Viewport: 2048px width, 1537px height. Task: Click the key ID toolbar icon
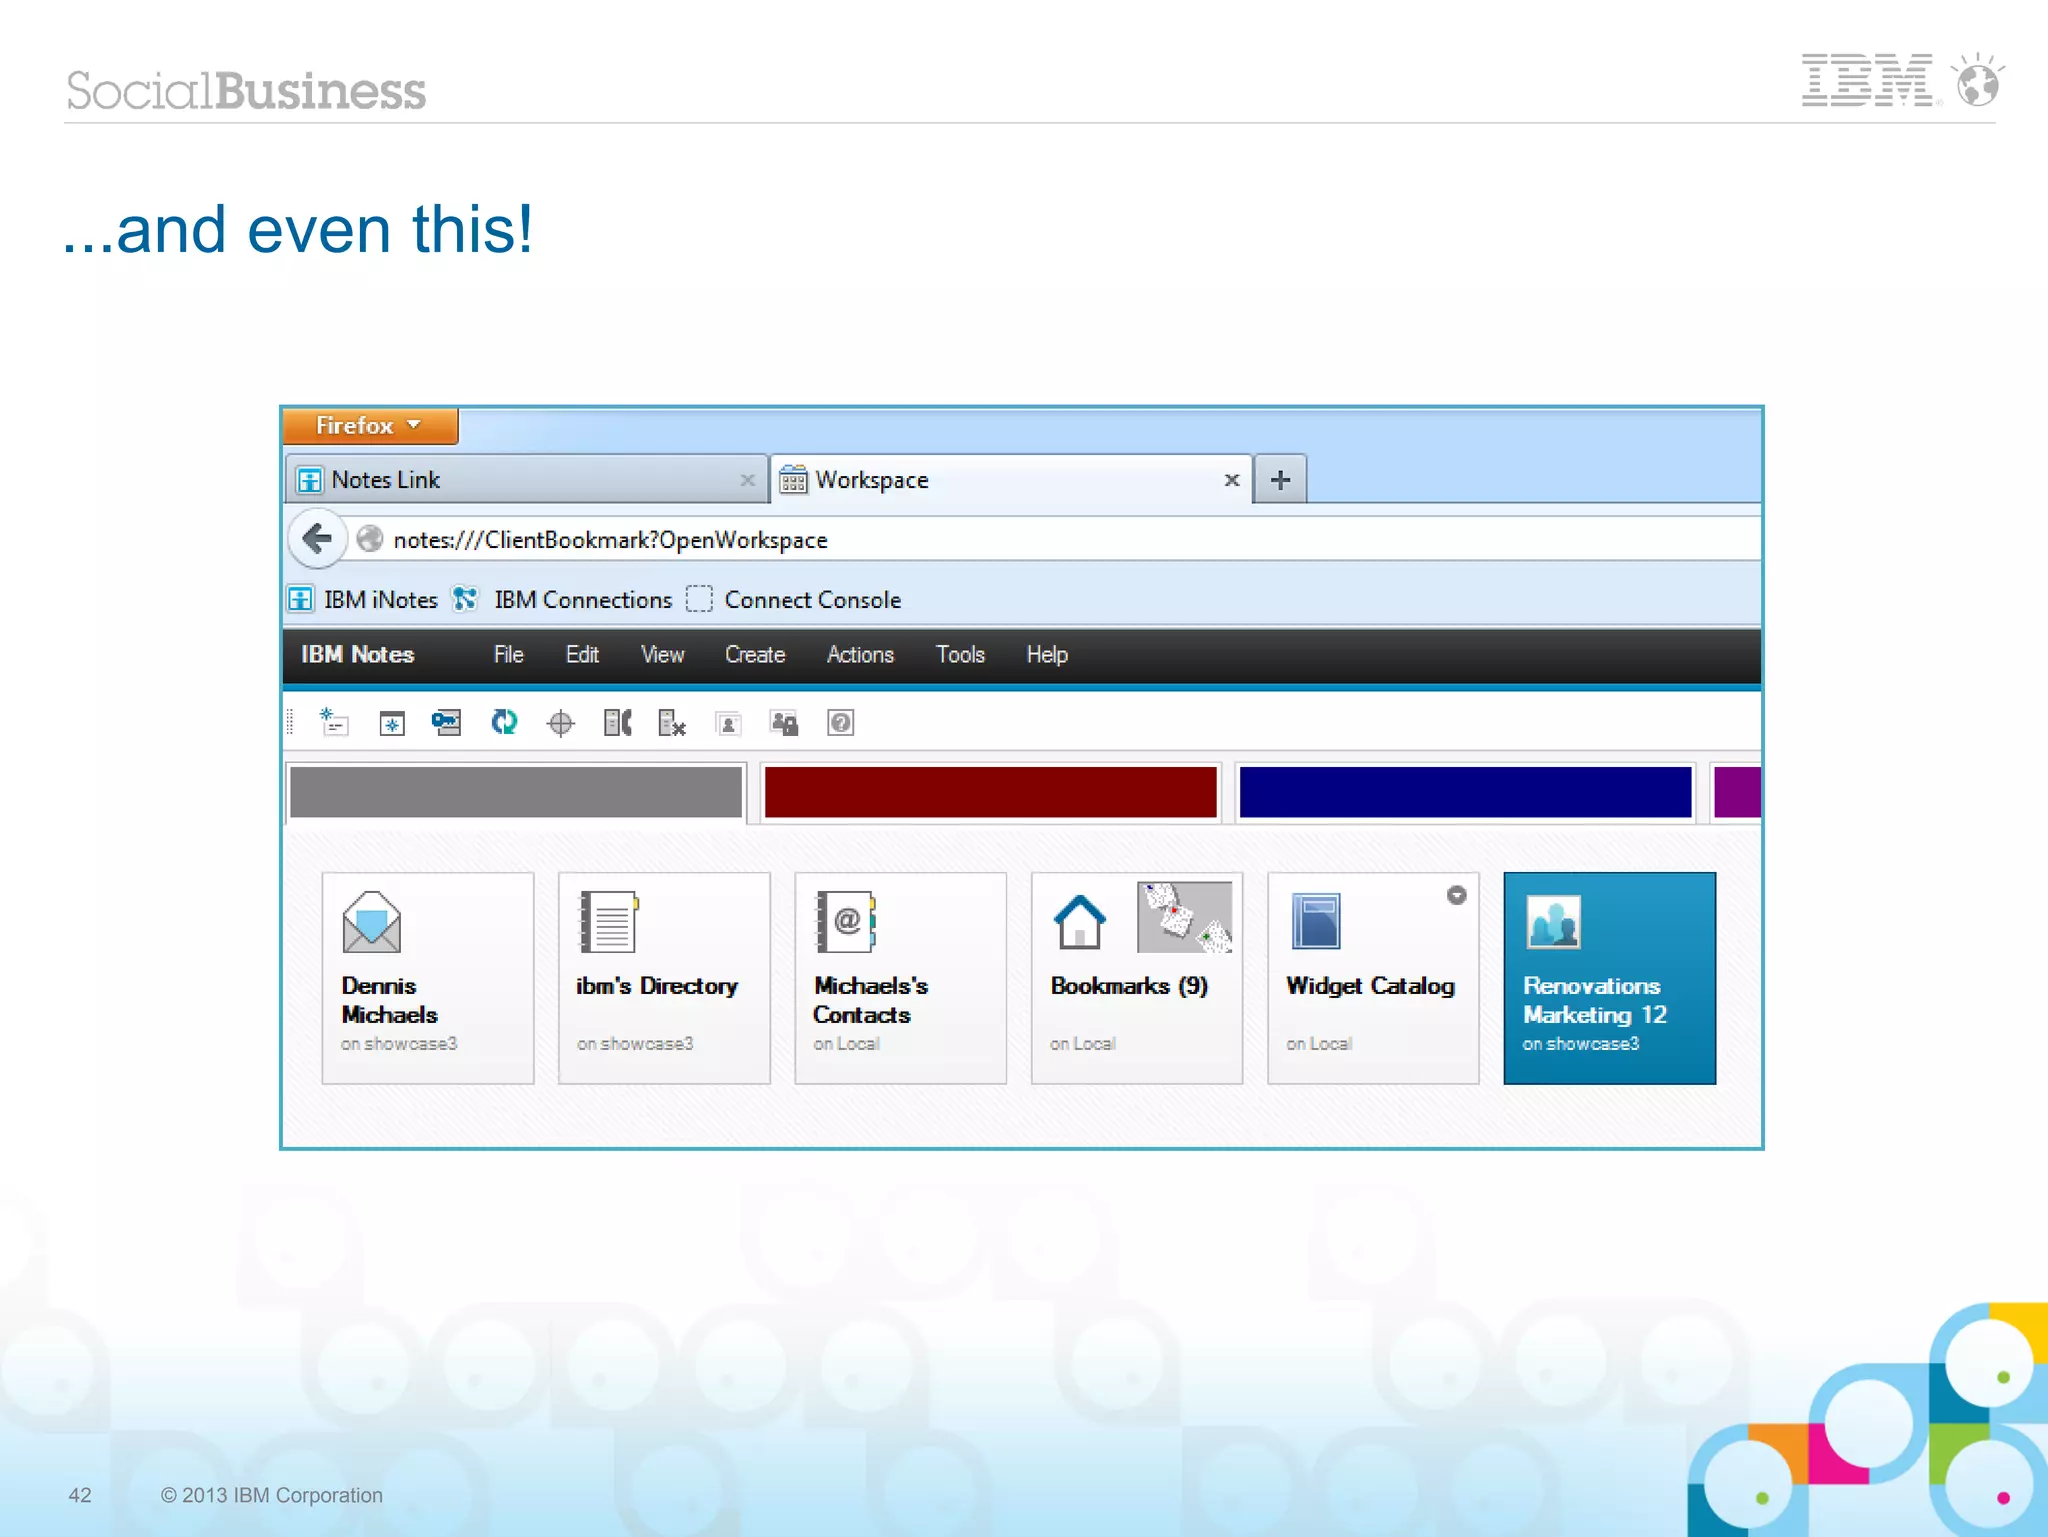point(447,722)
